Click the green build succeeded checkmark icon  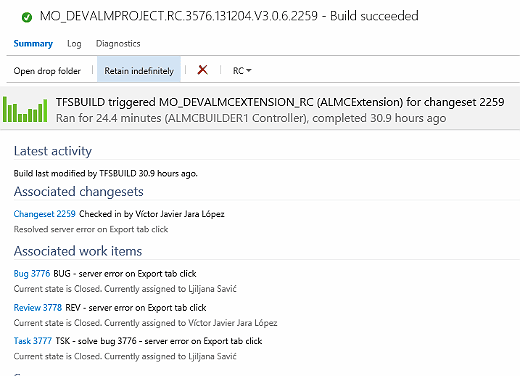(x=27, y=17)
